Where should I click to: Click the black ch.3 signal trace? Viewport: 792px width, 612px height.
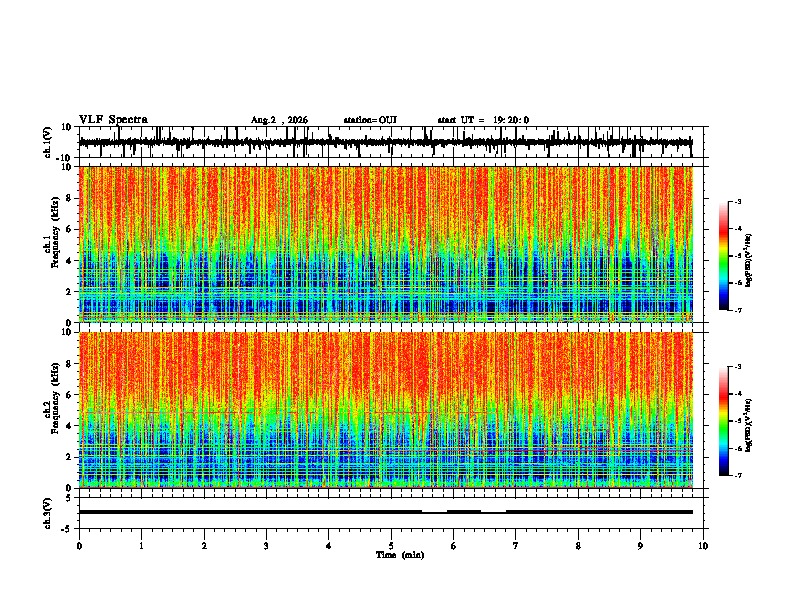(385, 512)
